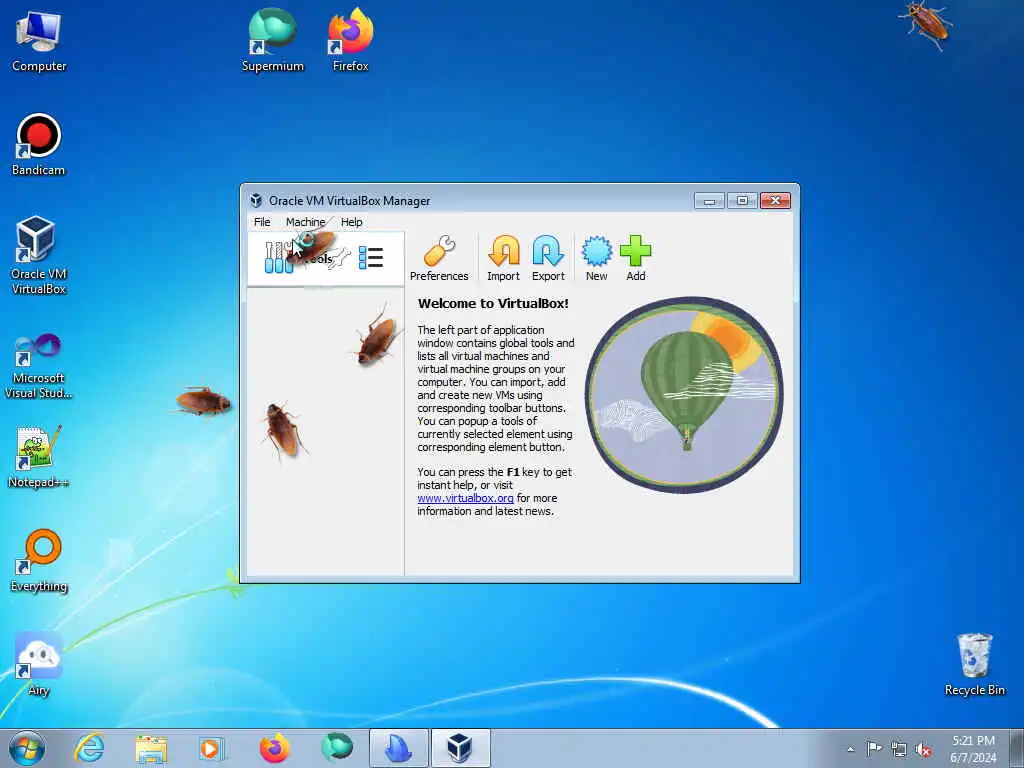Select the Bandicam desktop shortcut

click(x=39, y=145)
